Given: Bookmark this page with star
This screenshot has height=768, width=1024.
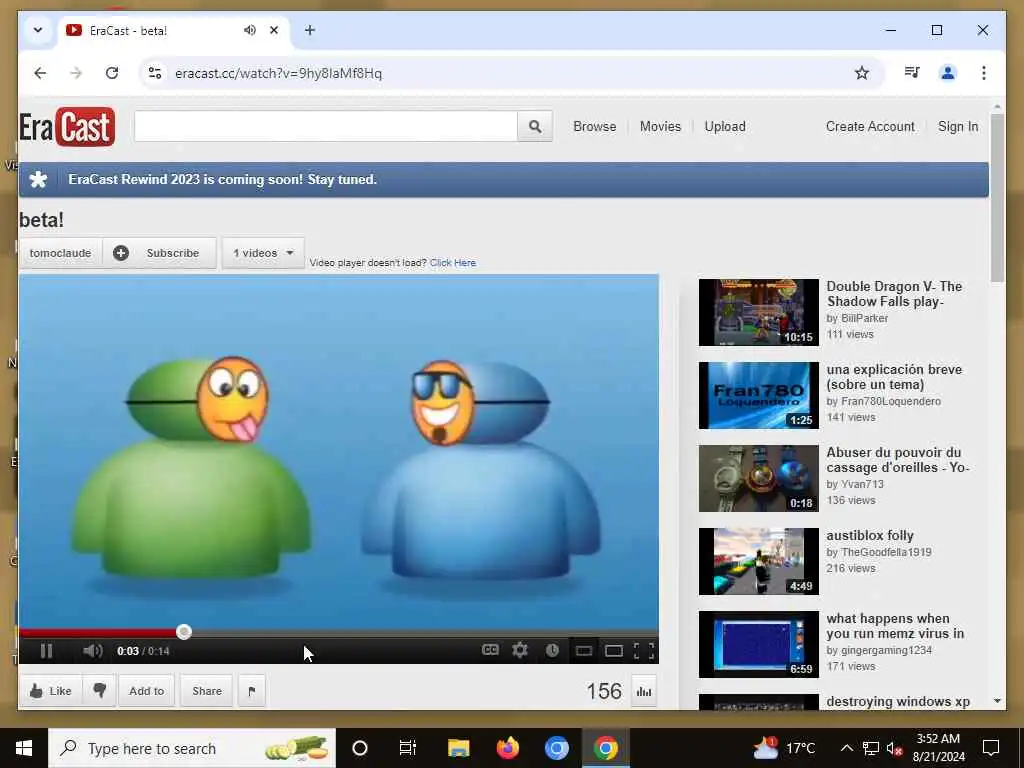Looking at the screenshot, I should coord(862,73).
